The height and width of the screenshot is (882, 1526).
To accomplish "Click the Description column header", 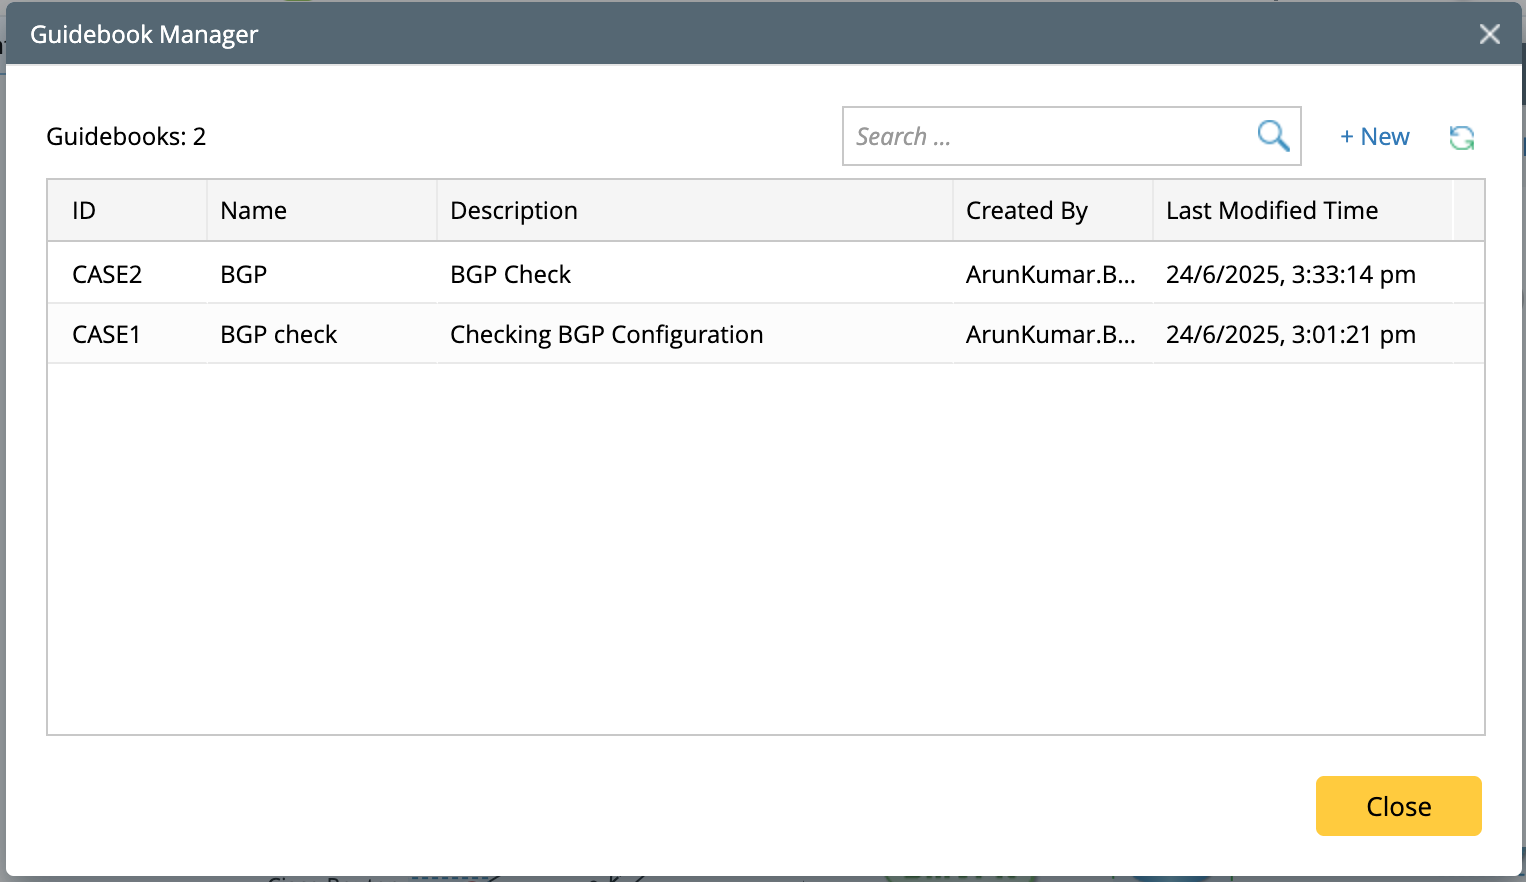I will pyautogui.click(x=514, y=211).
